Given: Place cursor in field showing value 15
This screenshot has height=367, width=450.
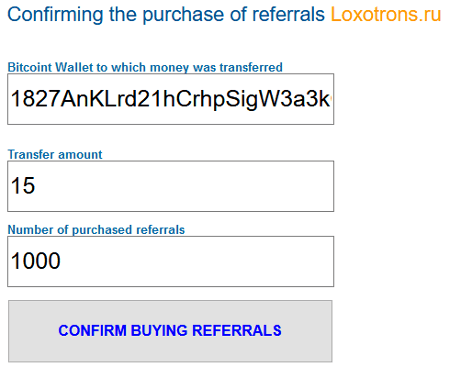Looking at the screenshot, I should [x=171, y=186].
